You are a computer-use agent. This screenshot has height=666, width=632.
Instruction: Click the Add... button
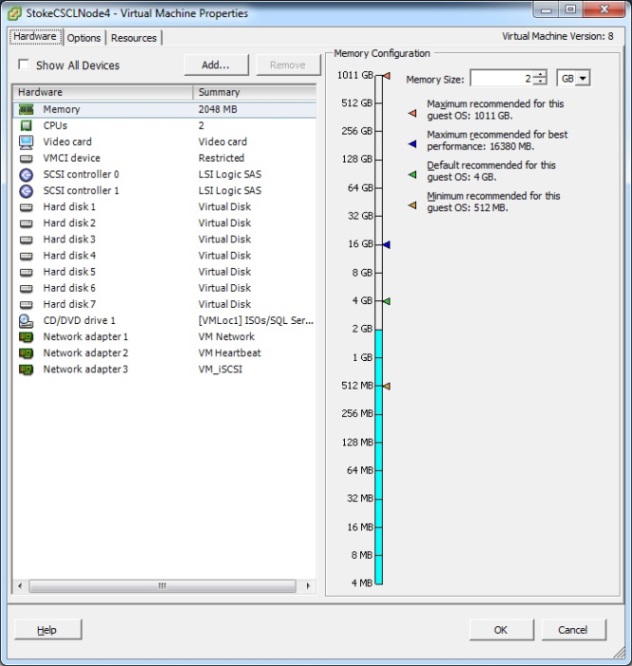[216, 65]
